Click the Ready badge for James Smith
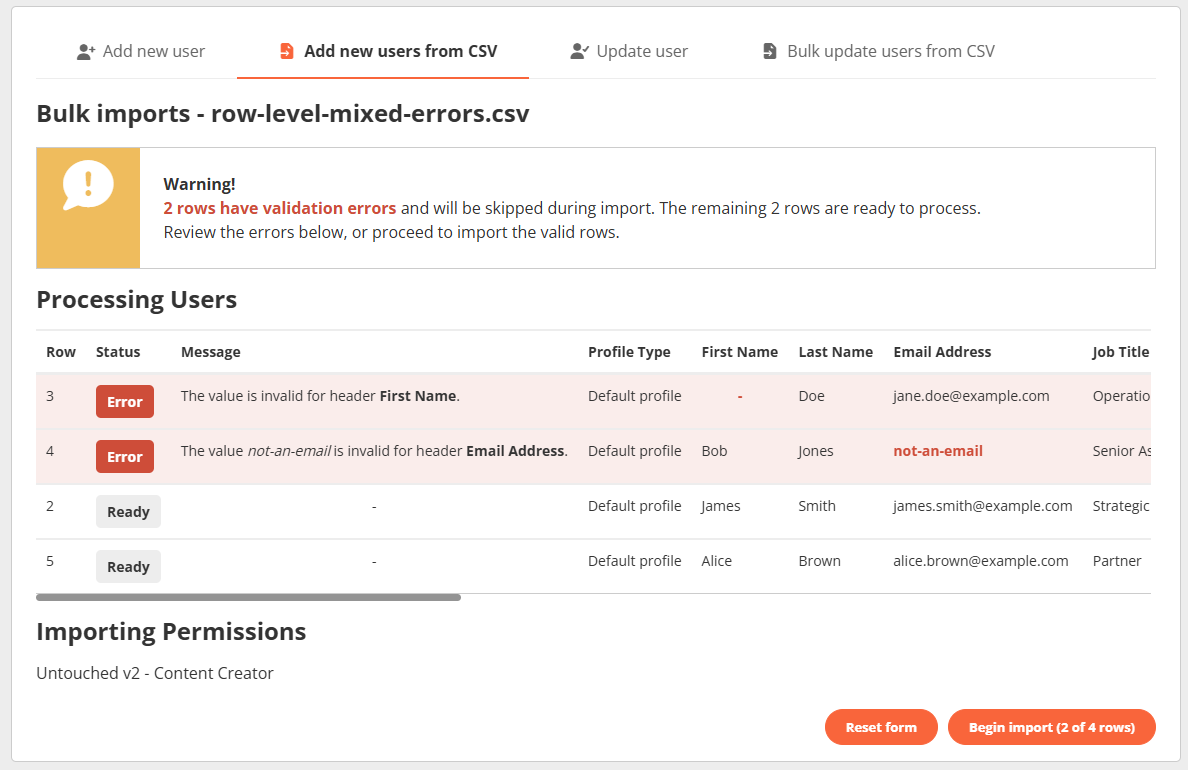This screenshot has width=1188, height=770. (x=128, y=512)
